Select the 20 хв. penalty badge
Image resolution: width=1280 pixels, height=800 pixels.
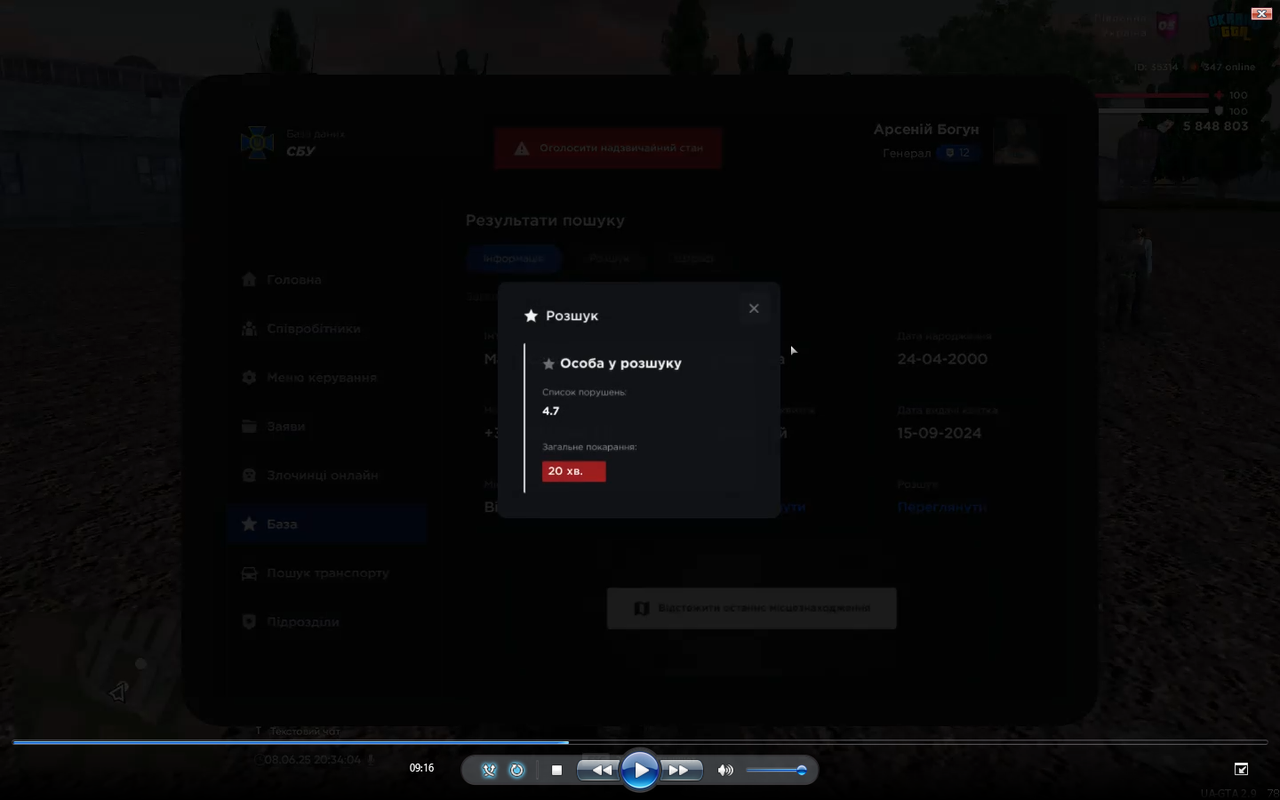point(574,471)
